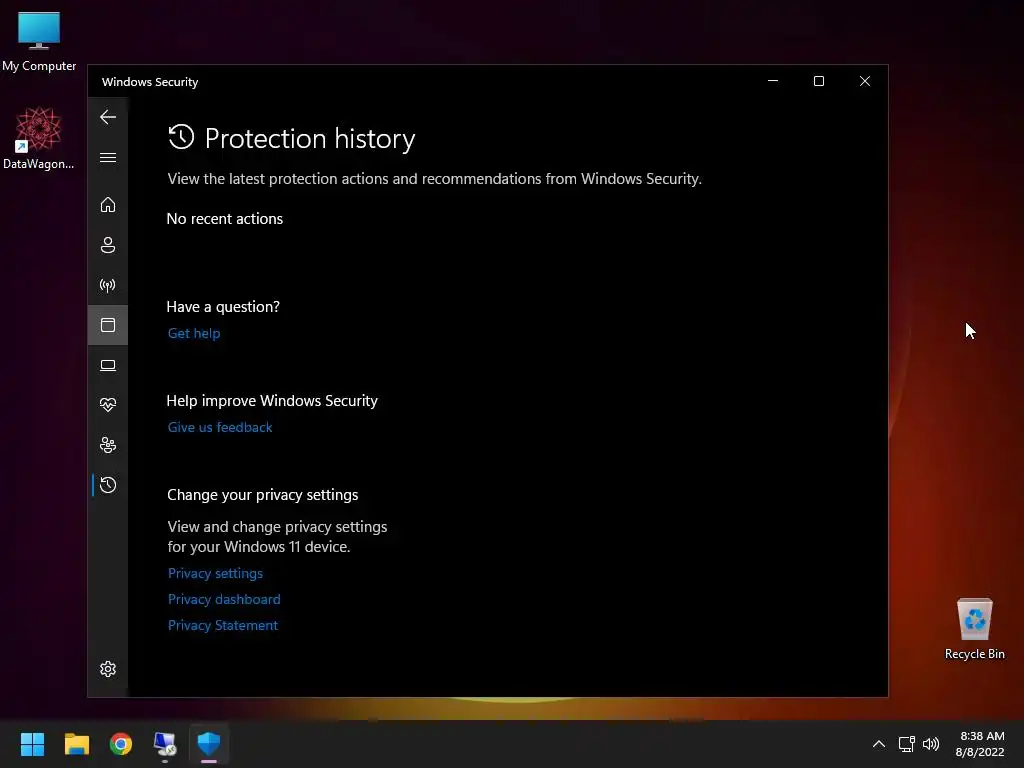The image size is (1024, 768).
Task: Show hidden tray icons chevron
Action: 879,744
